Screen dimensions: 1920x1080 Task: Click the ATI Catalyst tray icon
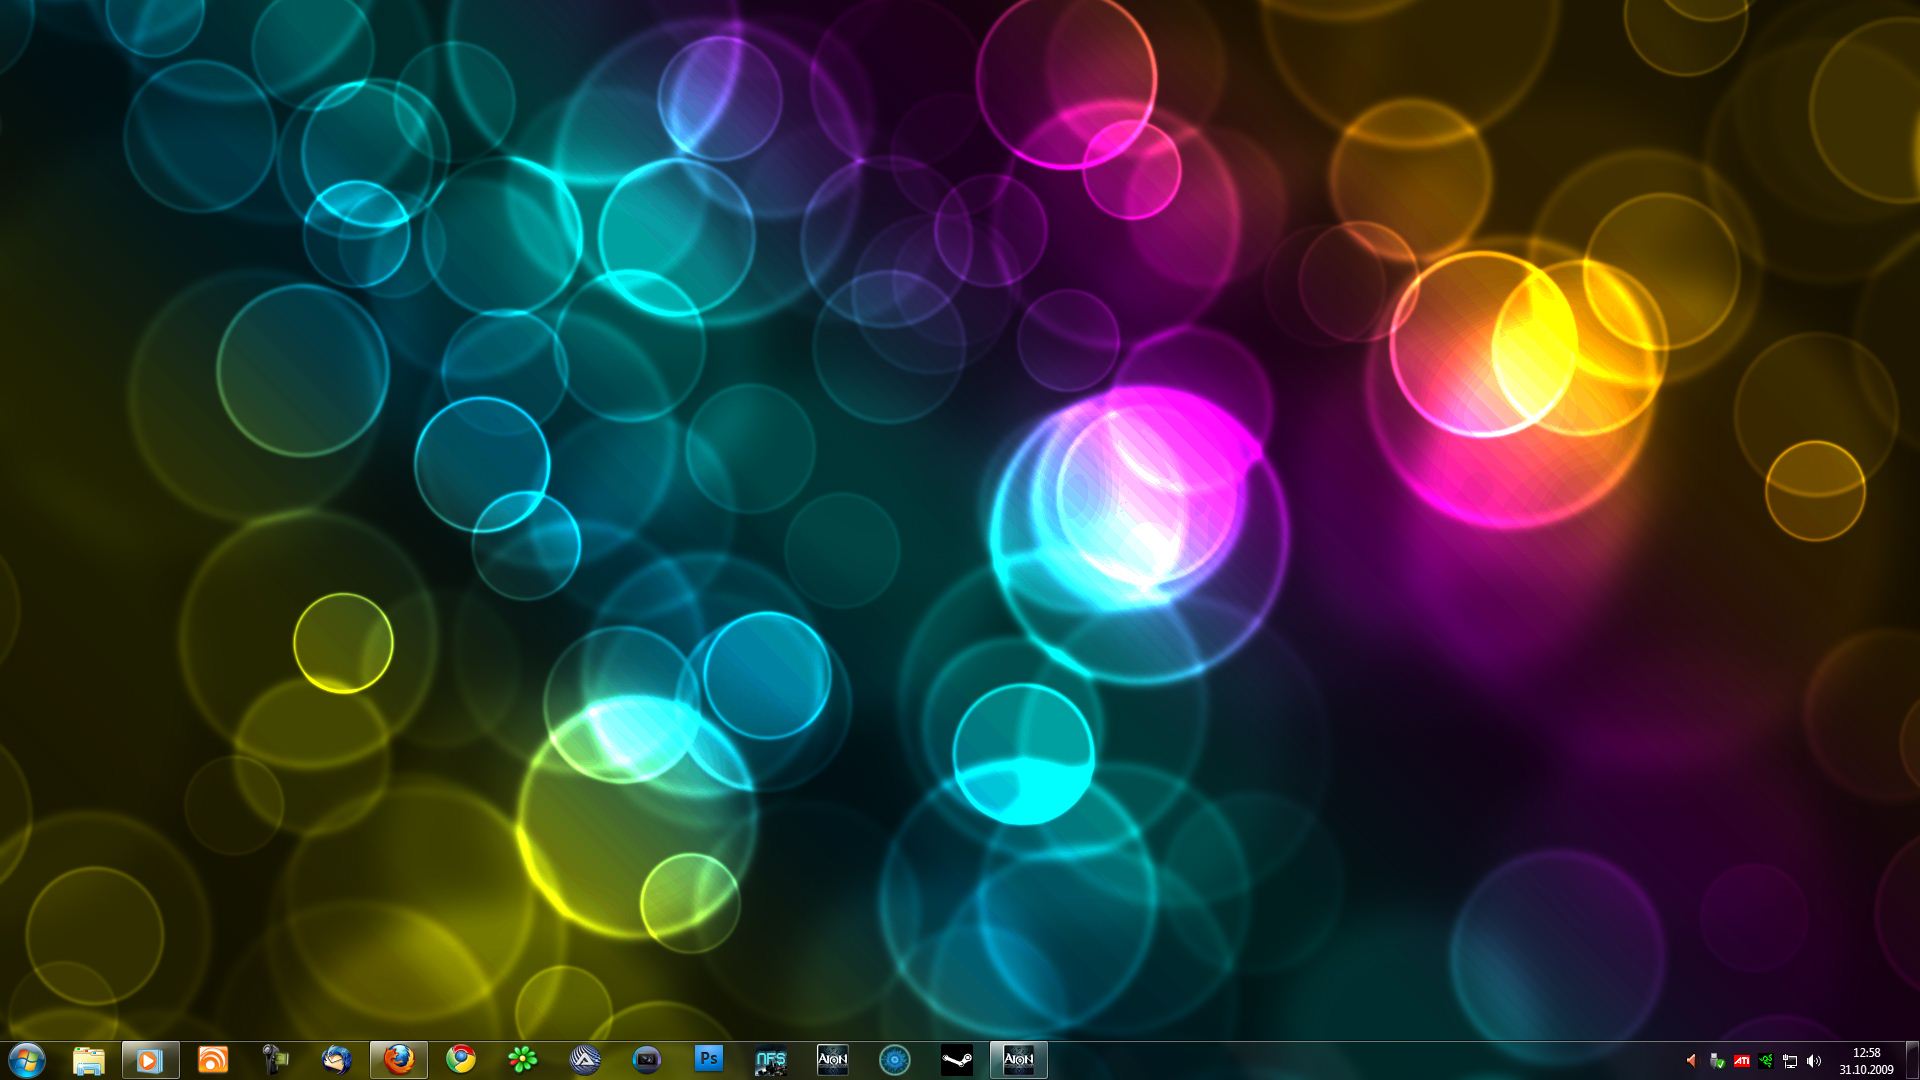[1741, 1061]
